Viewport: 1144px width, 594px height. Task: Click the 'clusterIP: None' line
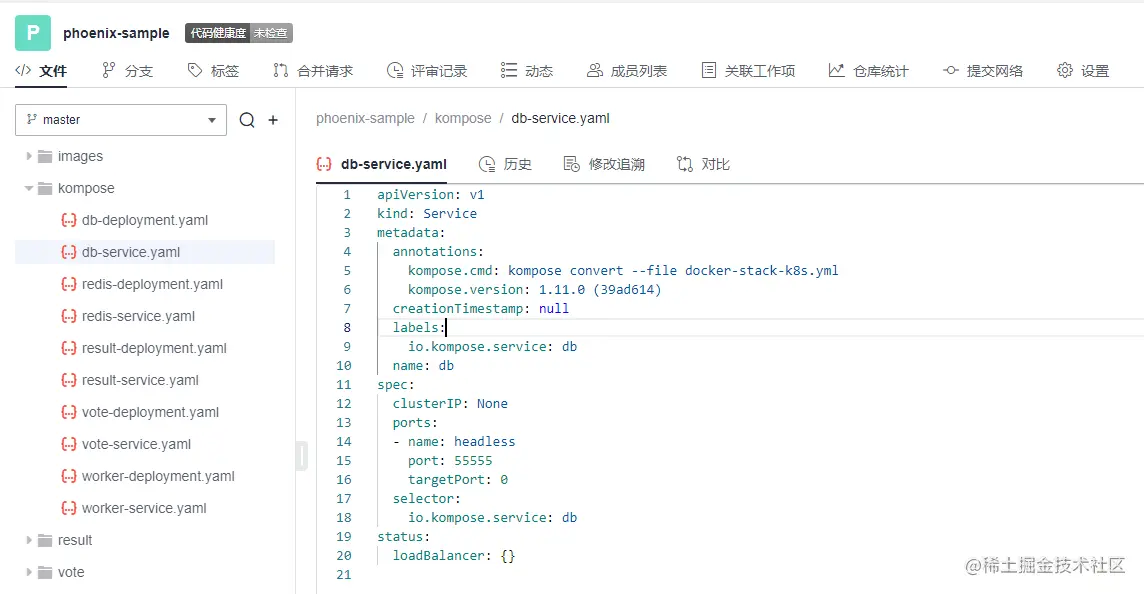[450, 404]
